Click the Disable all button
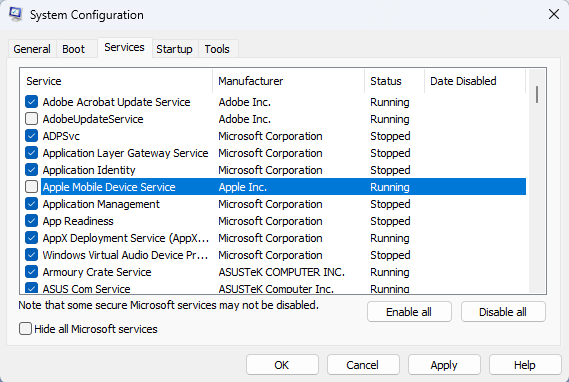 click(503, 312)
